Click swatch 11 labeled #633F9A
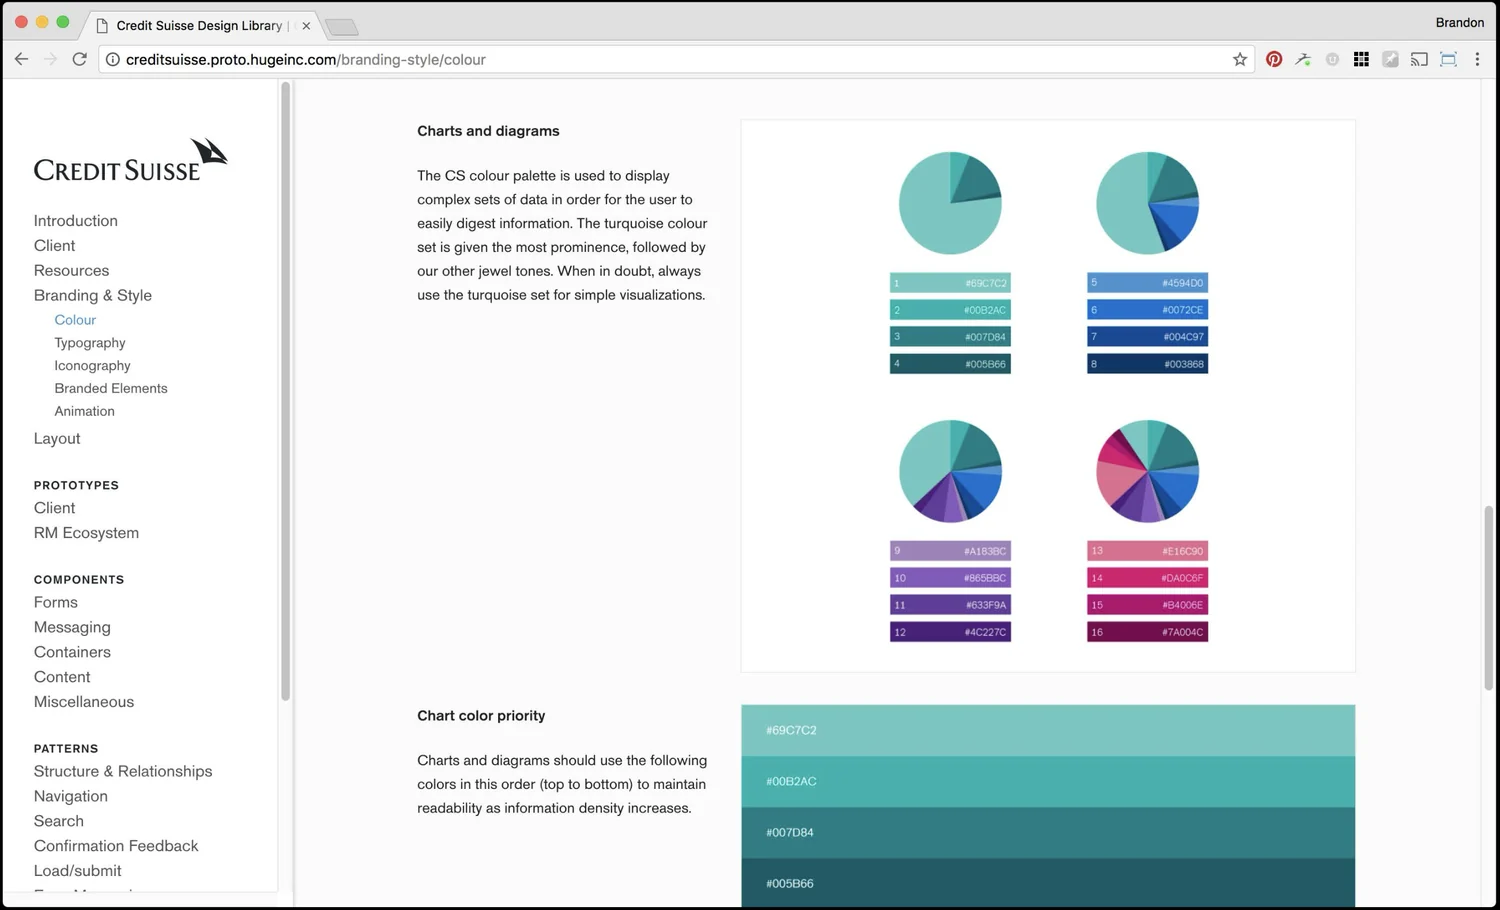The image size is (1500, 910). 950,605
